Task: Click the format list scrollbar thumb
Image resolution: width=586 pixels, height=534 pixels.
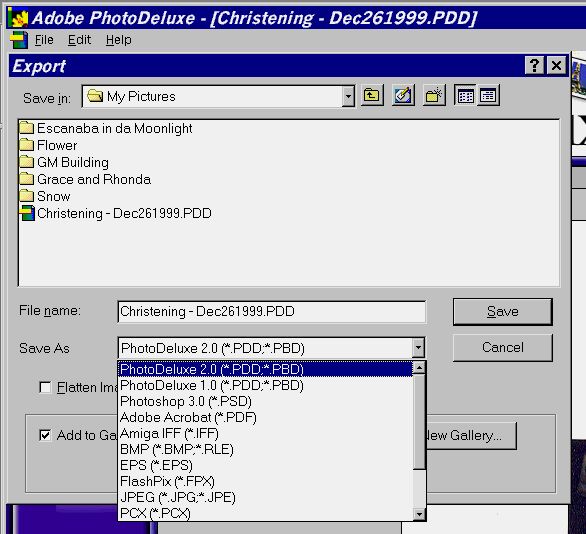Action: click(x=419, y=422)
